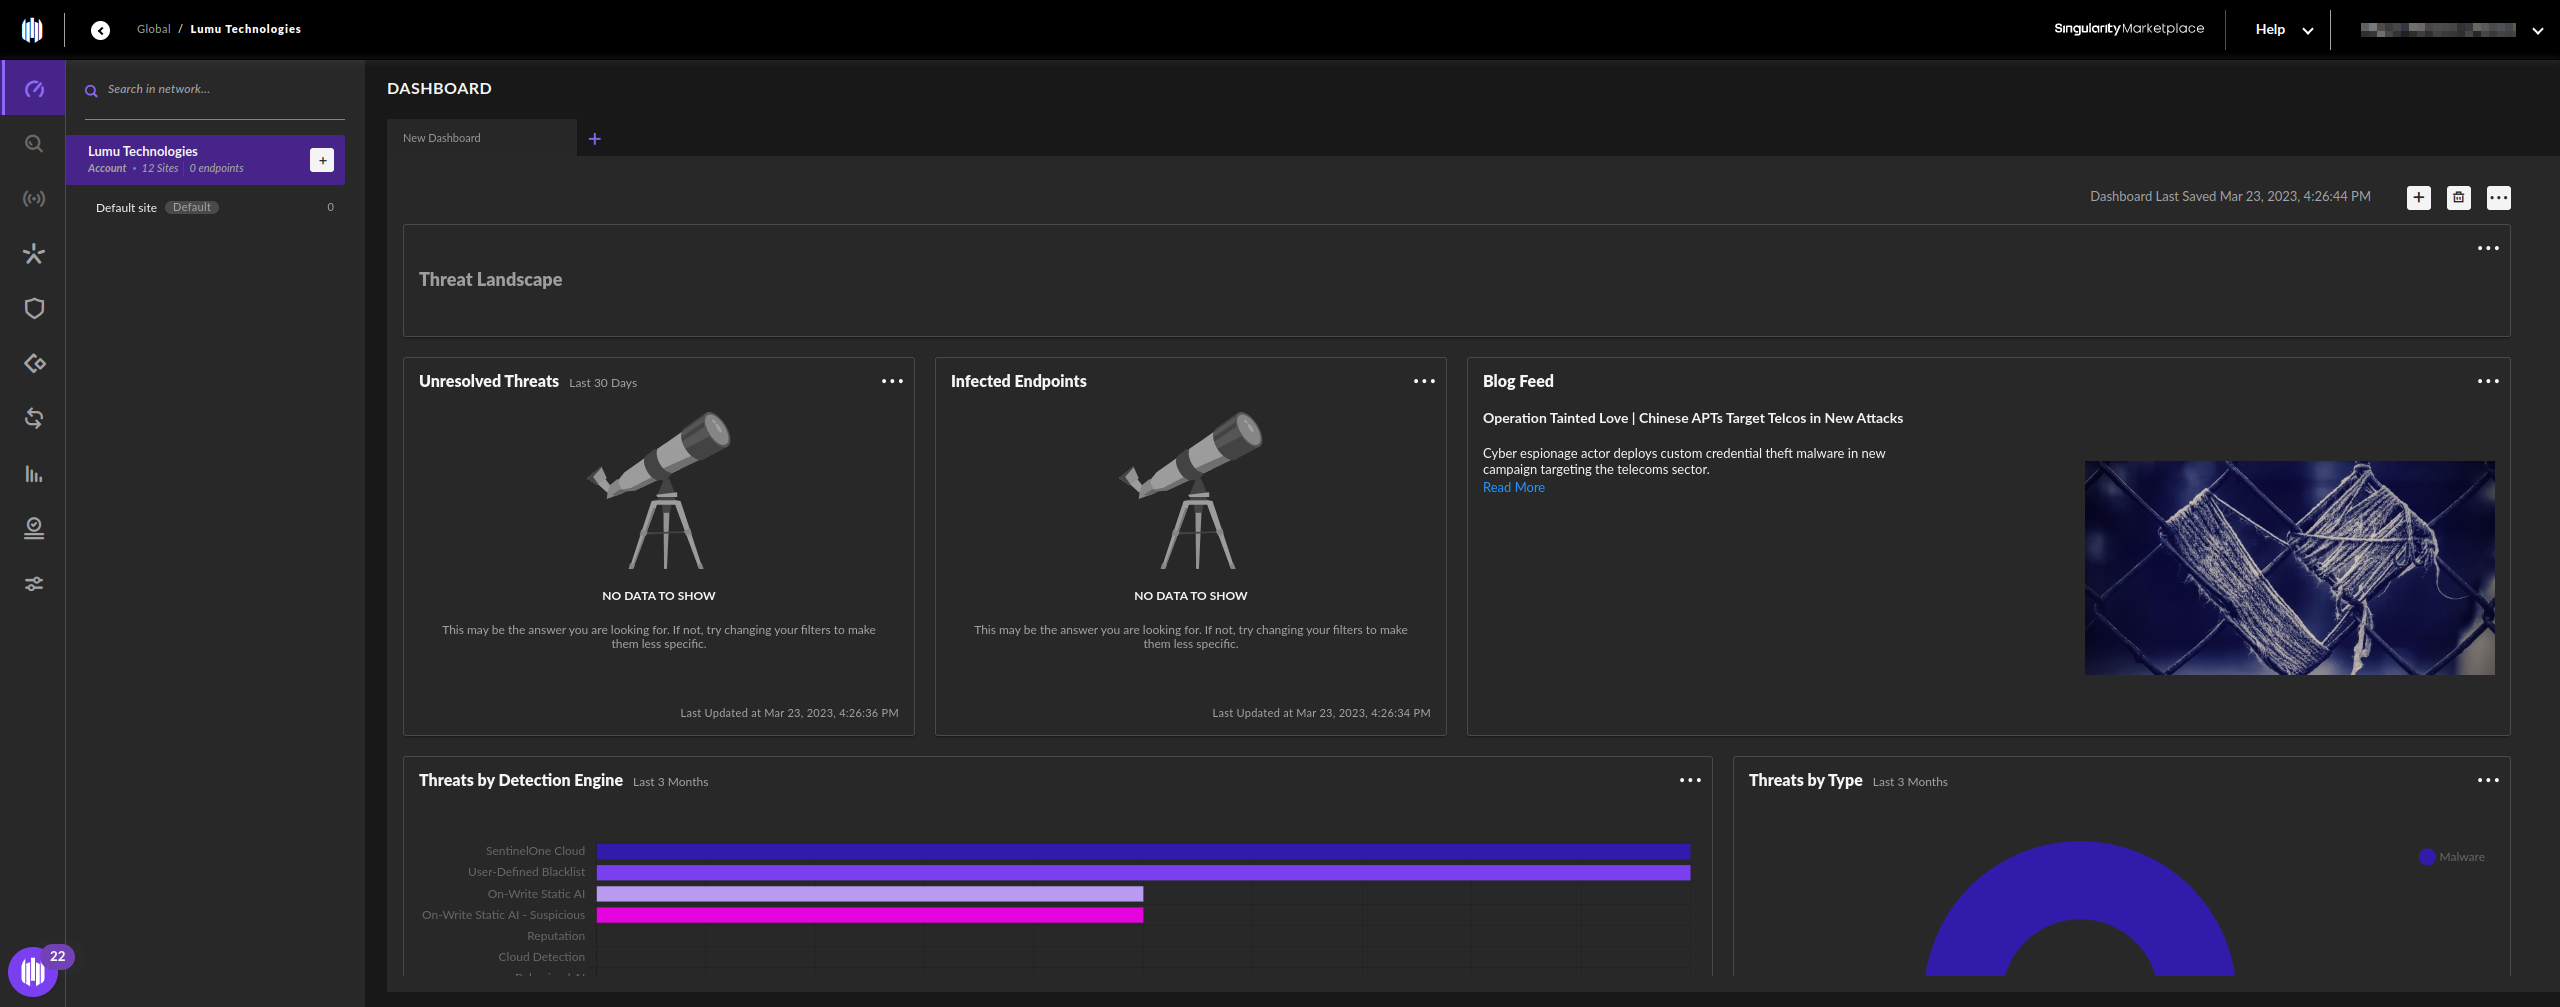Open the Sentinels shield icon in sidebar
This screenshot has height=1007, width=2560.
(x=34, y=309)
